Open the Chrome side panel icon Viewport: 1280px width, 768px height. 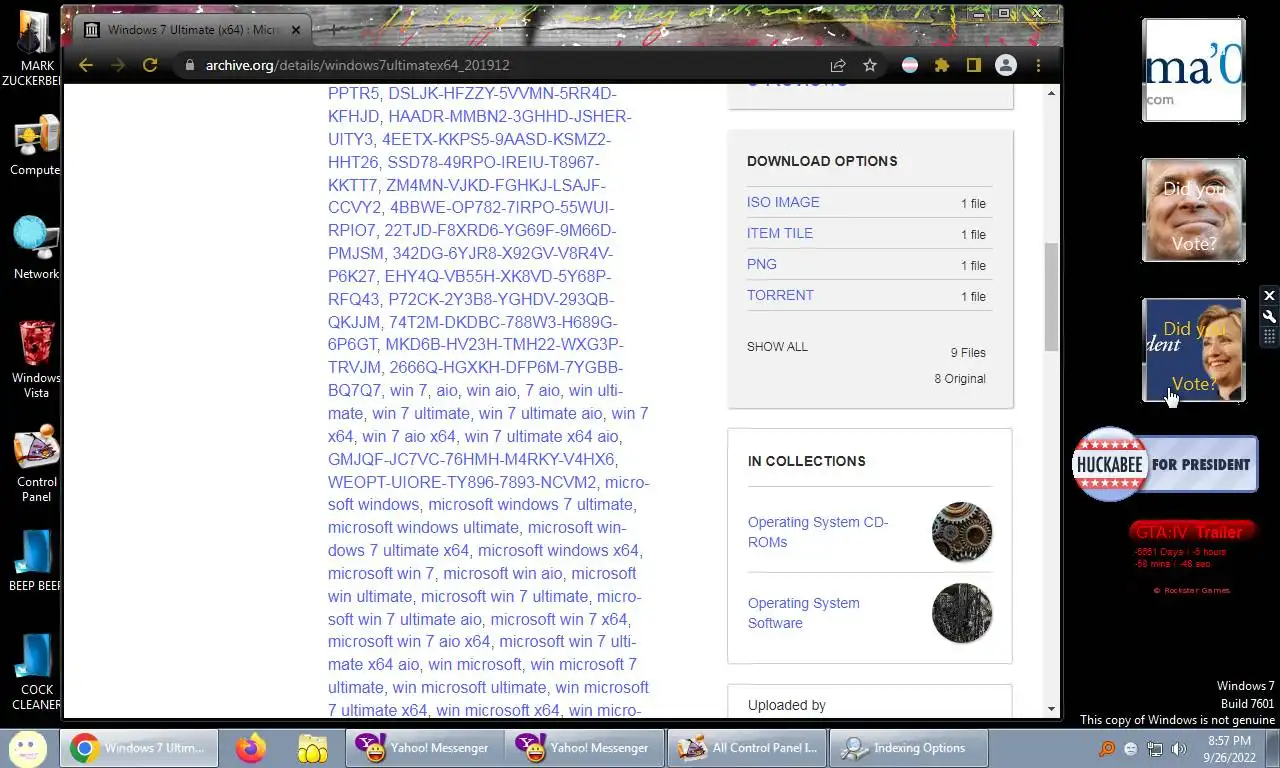pos(974,65)
